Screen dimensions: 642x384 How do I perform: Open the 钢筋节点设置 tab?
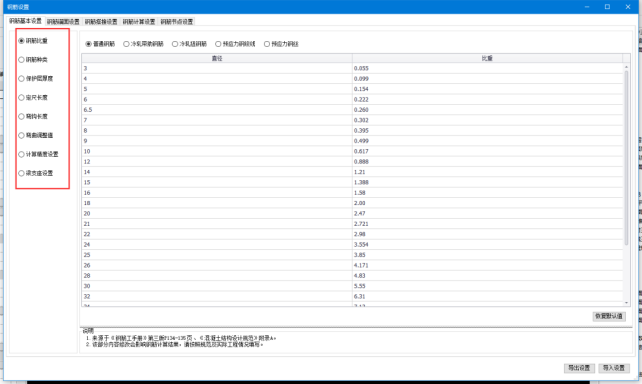point(176,22)
